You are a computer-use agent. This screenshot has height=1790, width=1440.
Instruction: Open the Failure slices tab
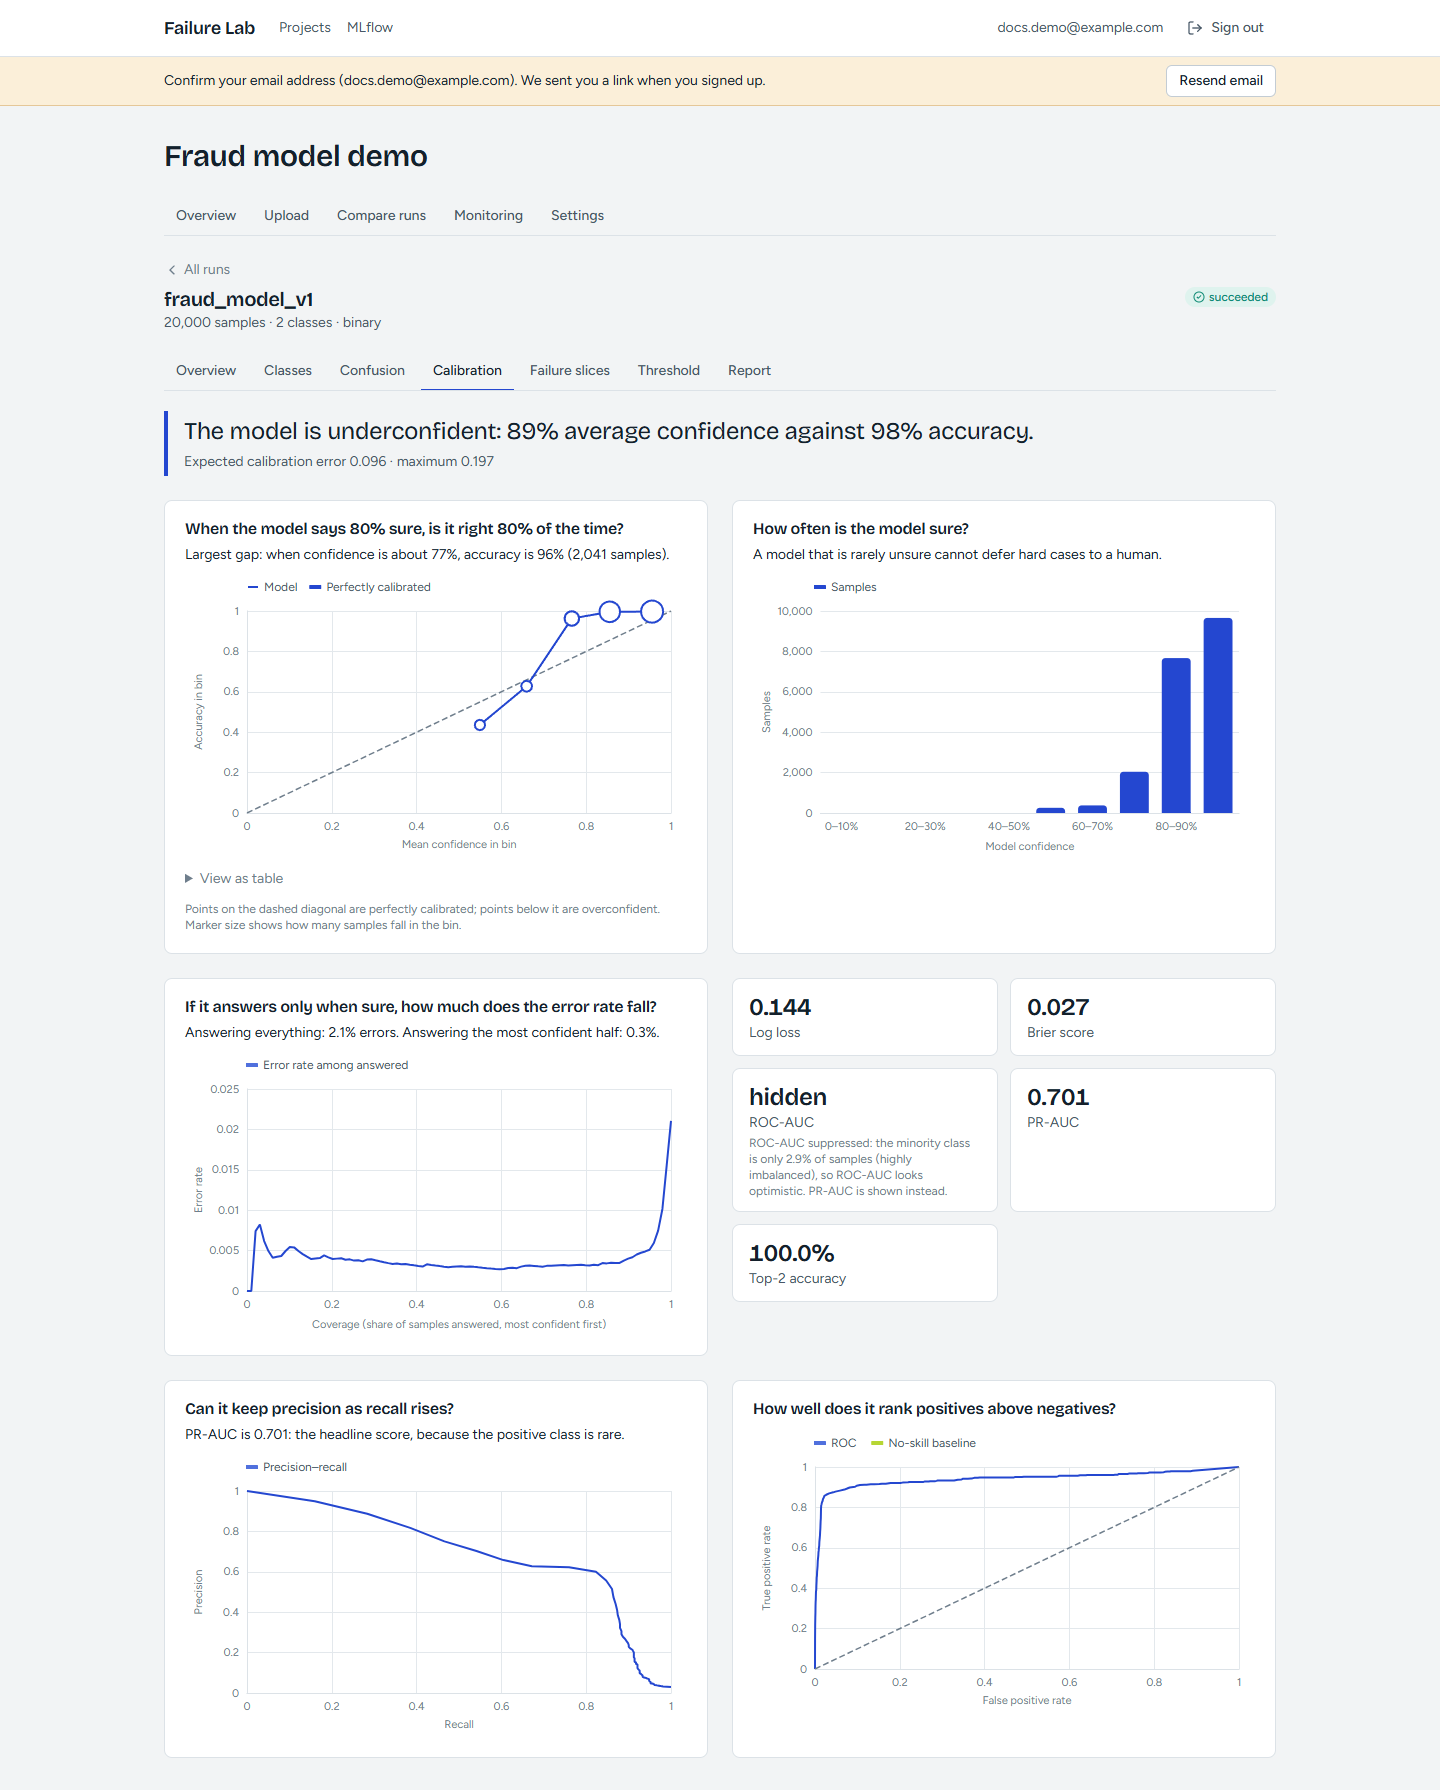pos(570,371)
